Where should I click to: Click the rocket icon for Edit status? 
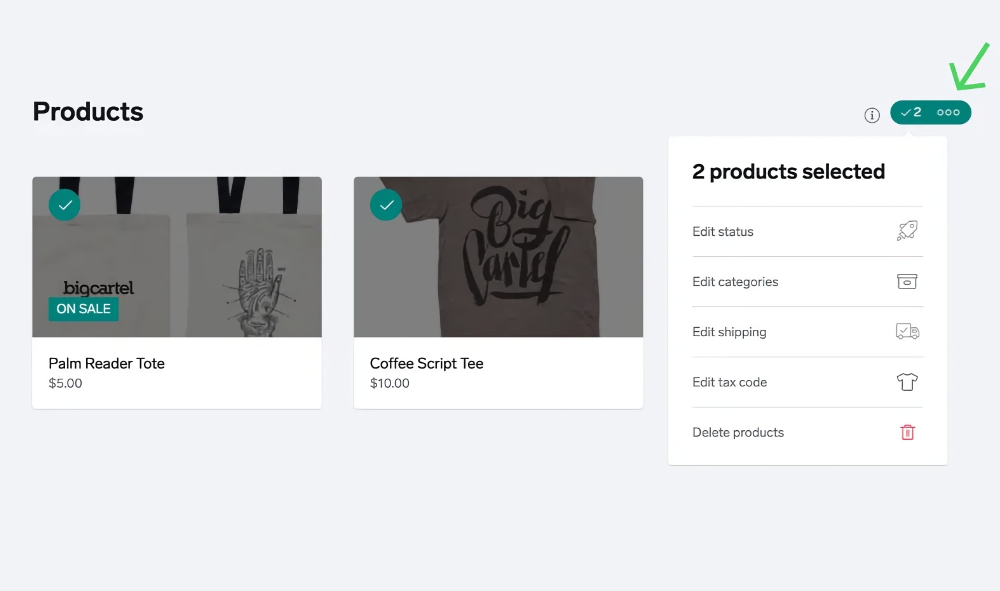pos(907,231)
